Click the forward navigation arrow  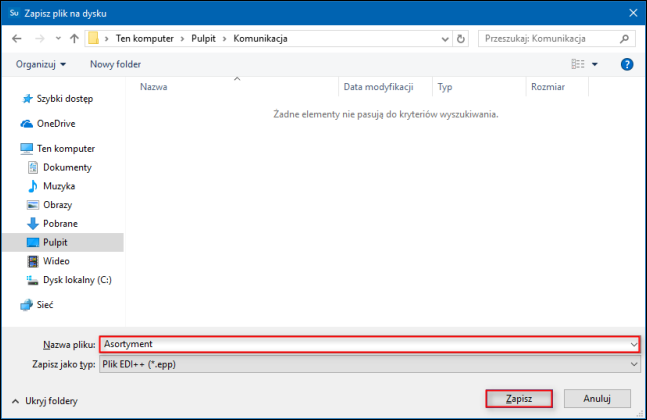(x=40, y=39)
